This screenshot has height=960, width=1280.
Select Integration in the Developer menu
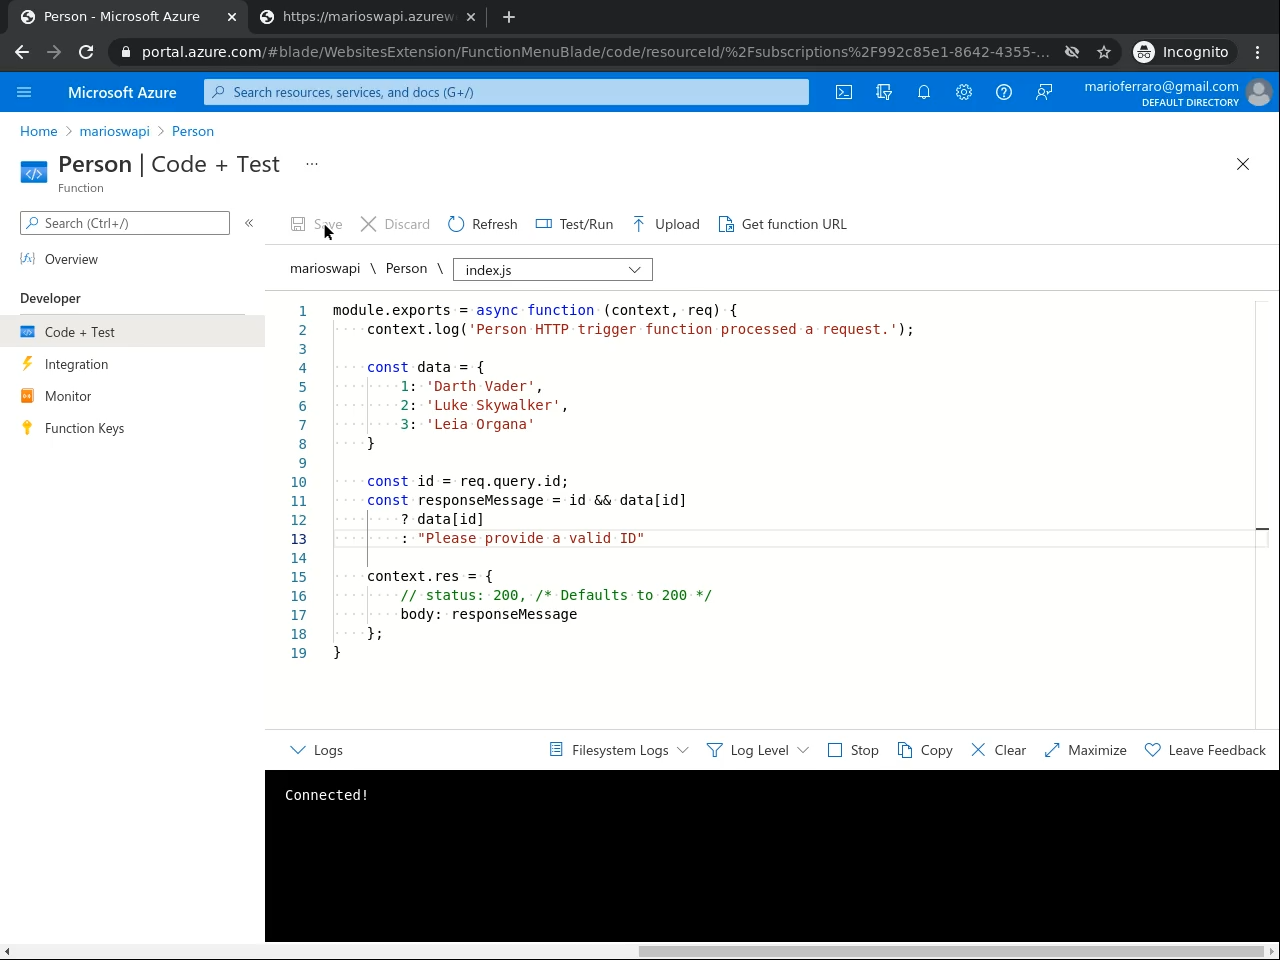(x=76, y=364)
